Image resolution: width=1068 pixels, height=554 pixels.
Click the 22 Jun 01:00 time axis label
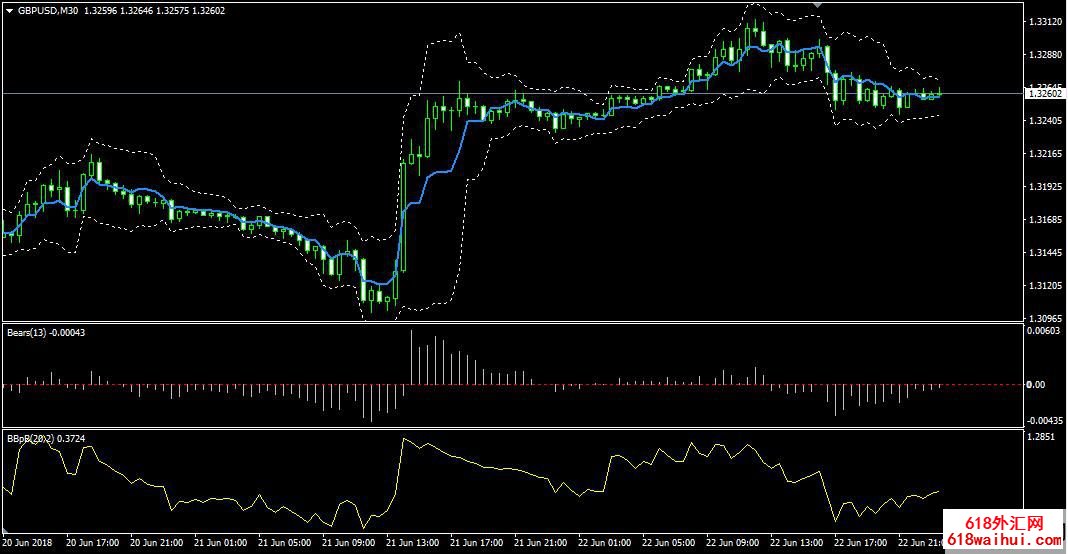click(604, 543)
